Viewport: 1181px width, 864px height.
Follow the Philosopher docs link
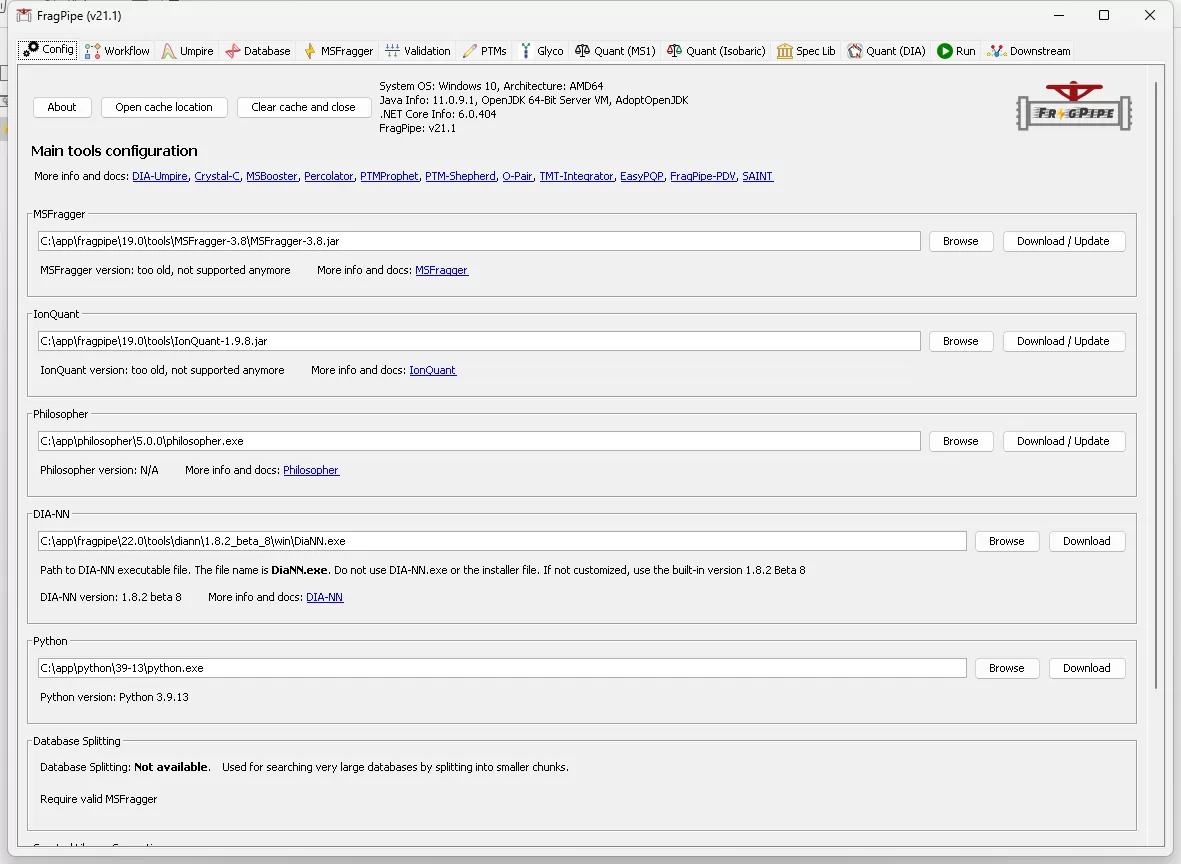coord(311,470)
